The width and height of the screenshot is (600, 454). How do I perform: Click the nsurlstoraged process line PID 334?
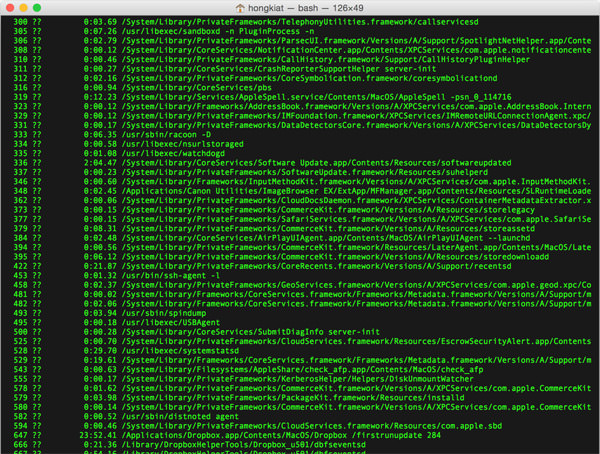[129, 144]
